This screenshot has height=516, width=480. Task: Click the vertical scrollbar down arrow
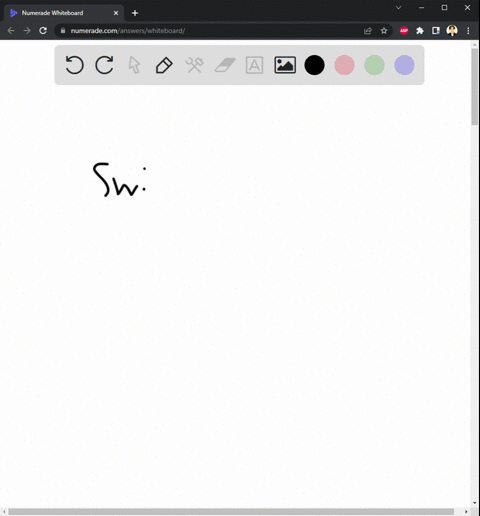click(475, 503)
